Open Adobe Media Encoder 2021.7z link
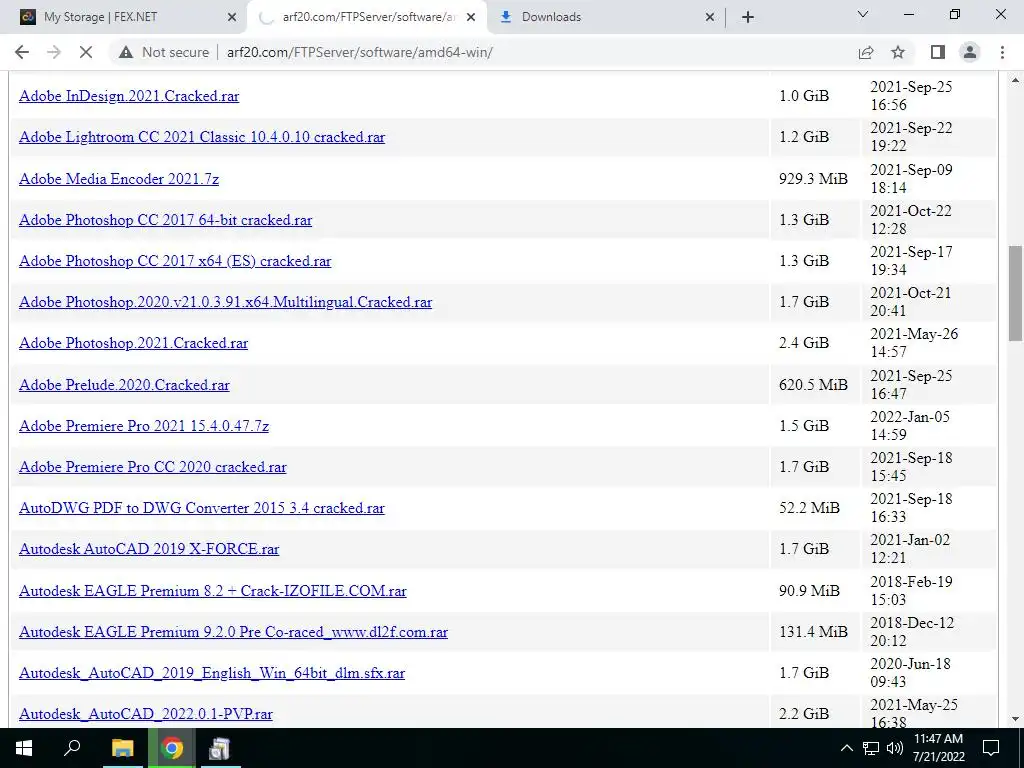The height and width of the screenshot is (768, 1024). click(x=119, y=179)
